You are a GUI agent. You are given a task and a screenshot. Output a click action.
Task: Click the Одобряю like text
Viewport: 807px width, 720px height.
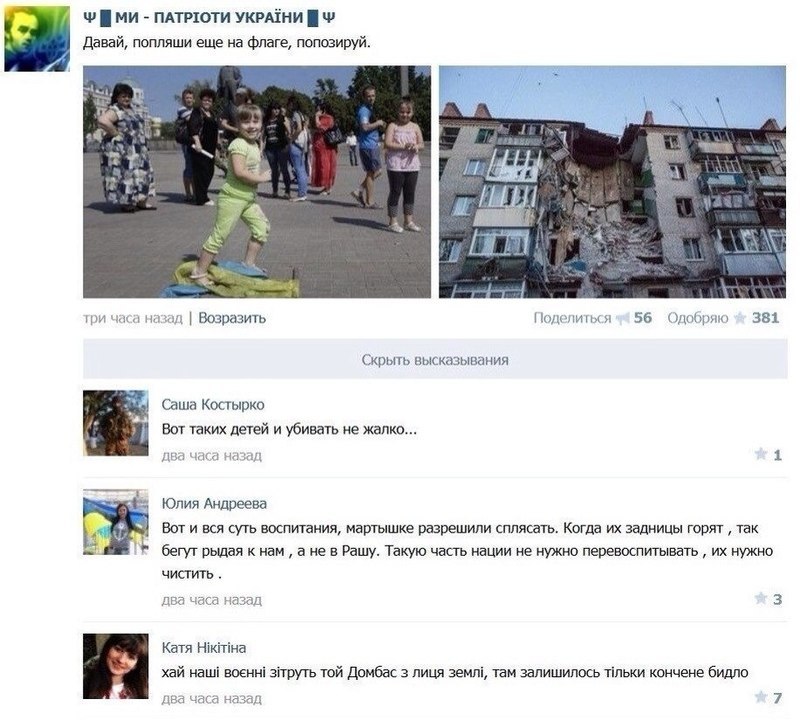point(698,318)
